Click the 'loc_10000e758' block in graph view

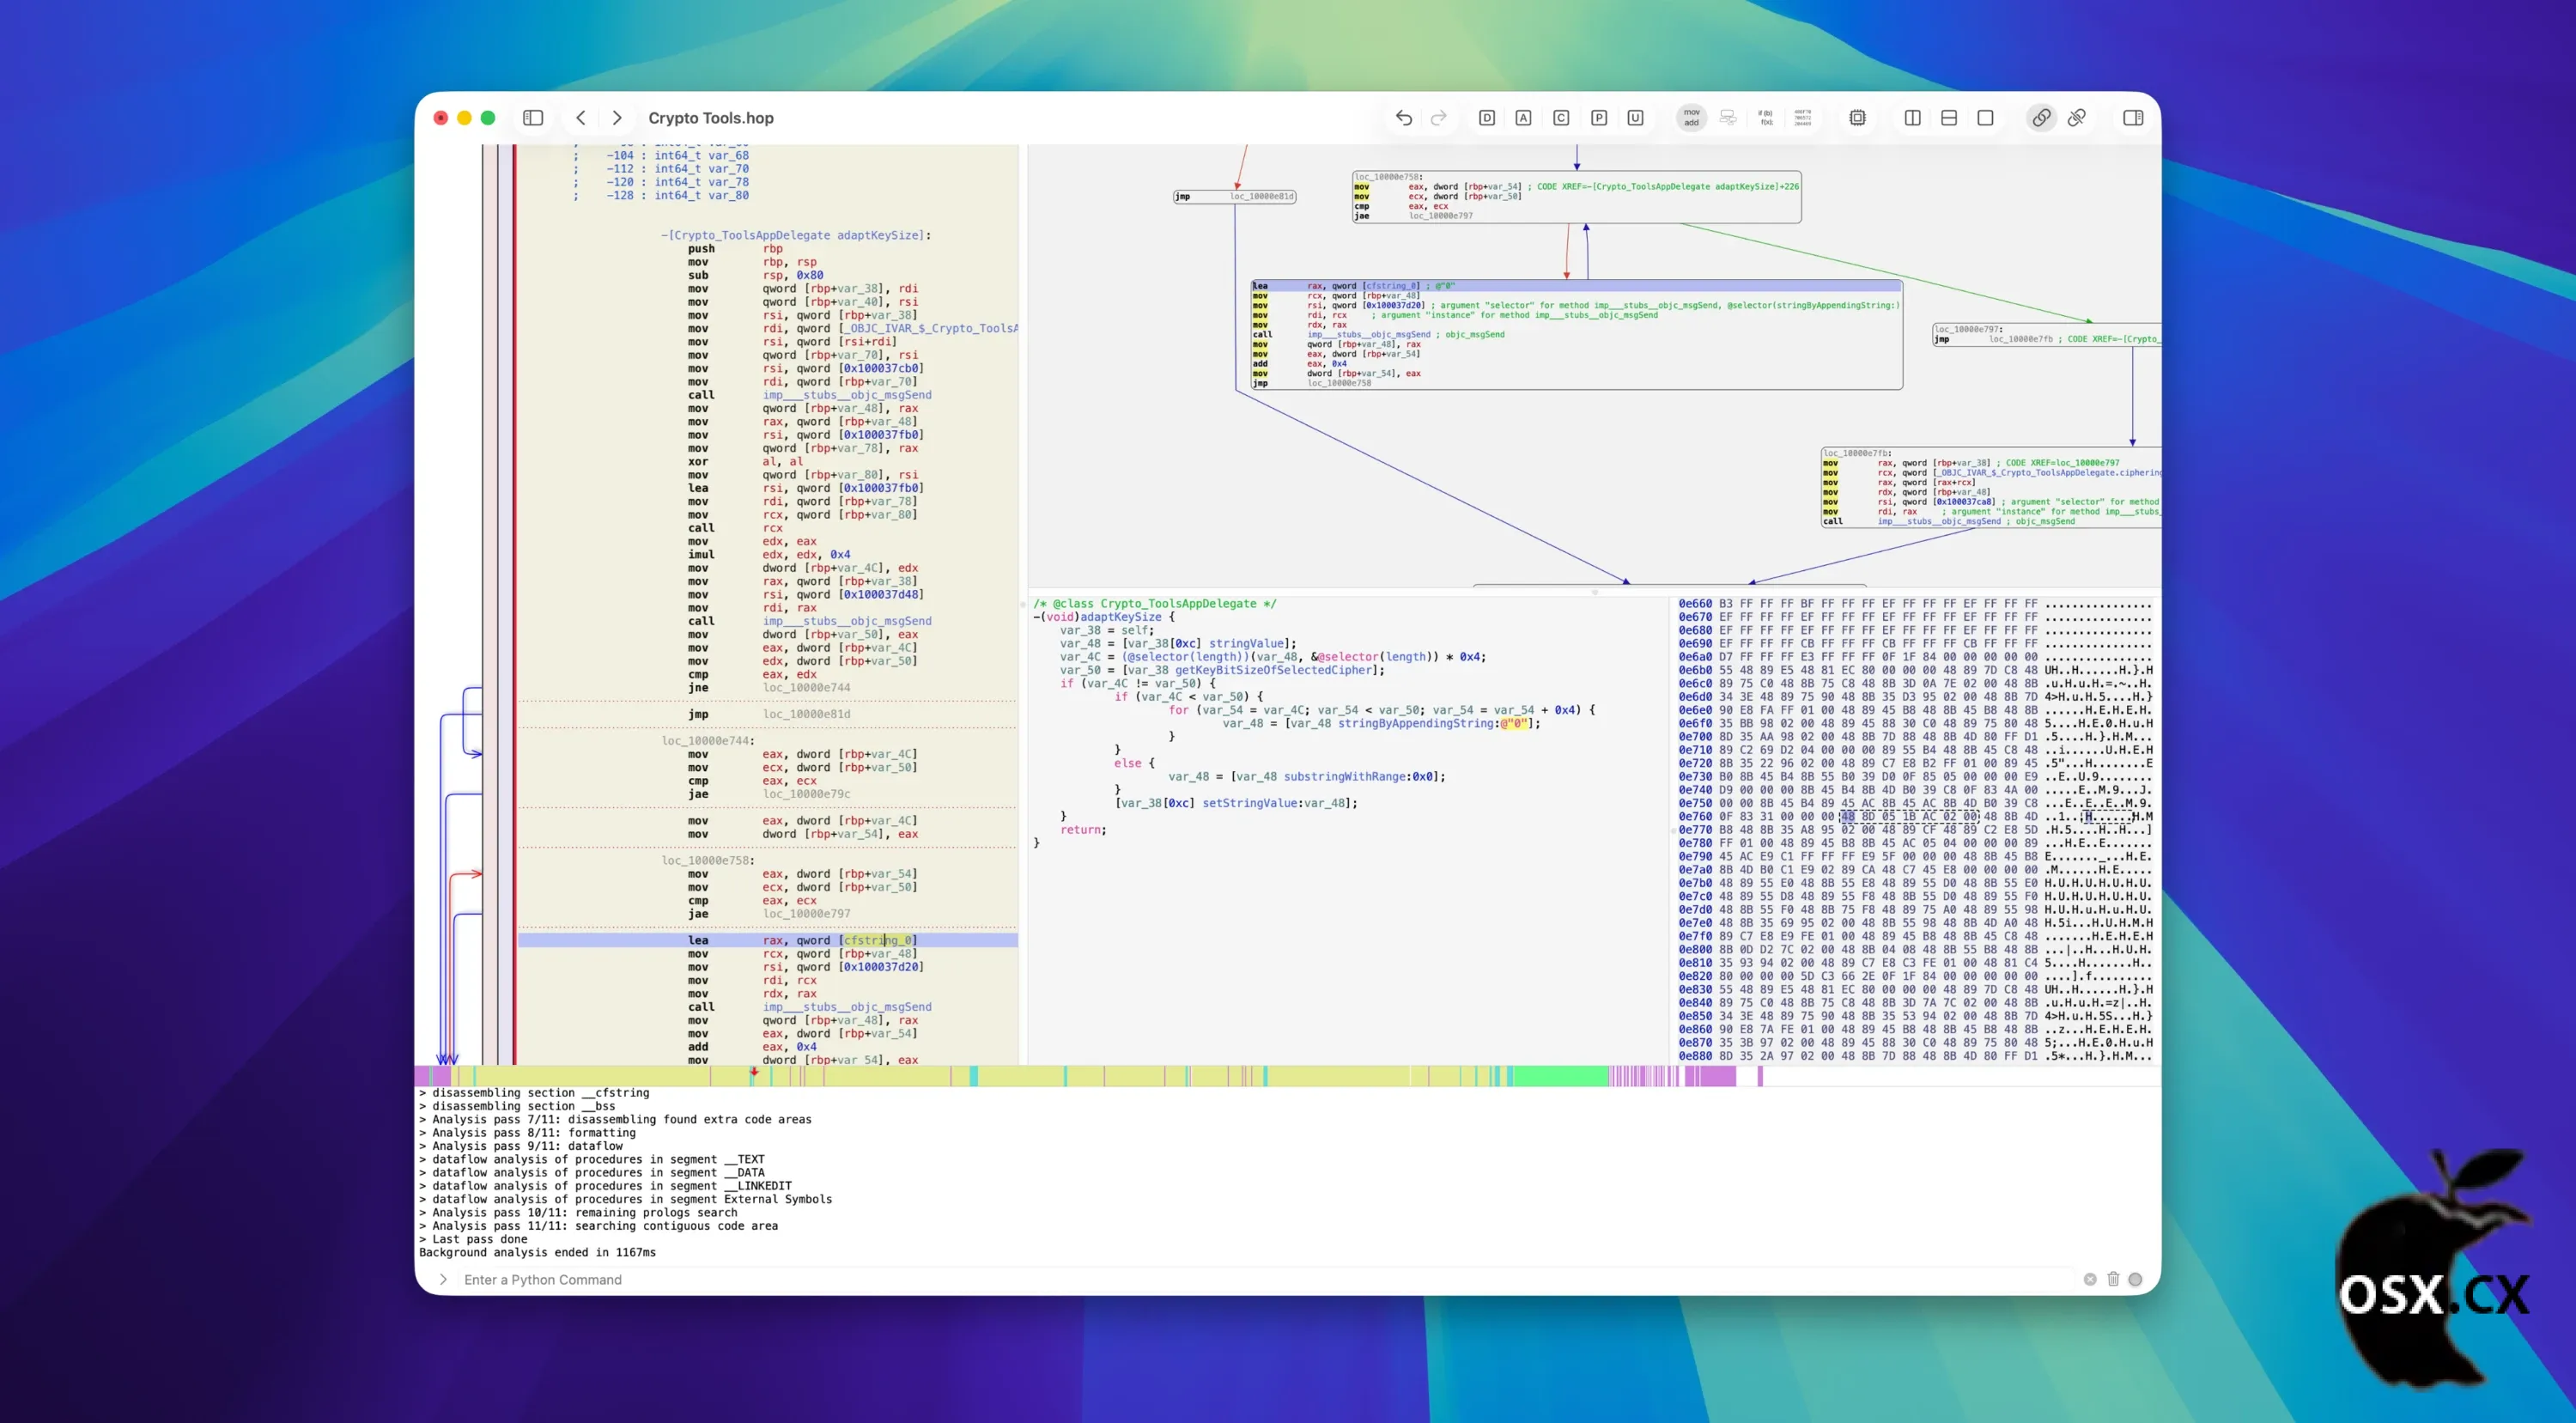pyautogui.click(x=1576, y=197)
